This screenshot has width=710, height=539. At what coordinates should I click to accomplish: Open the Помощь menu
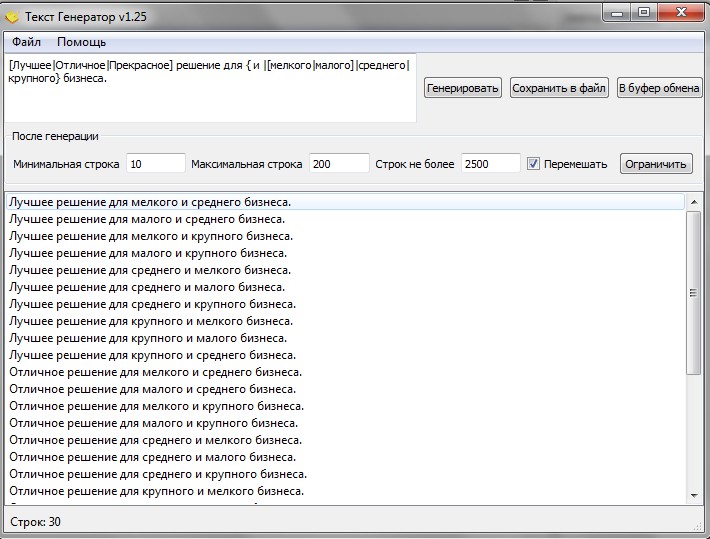click(x=82, y=42)
